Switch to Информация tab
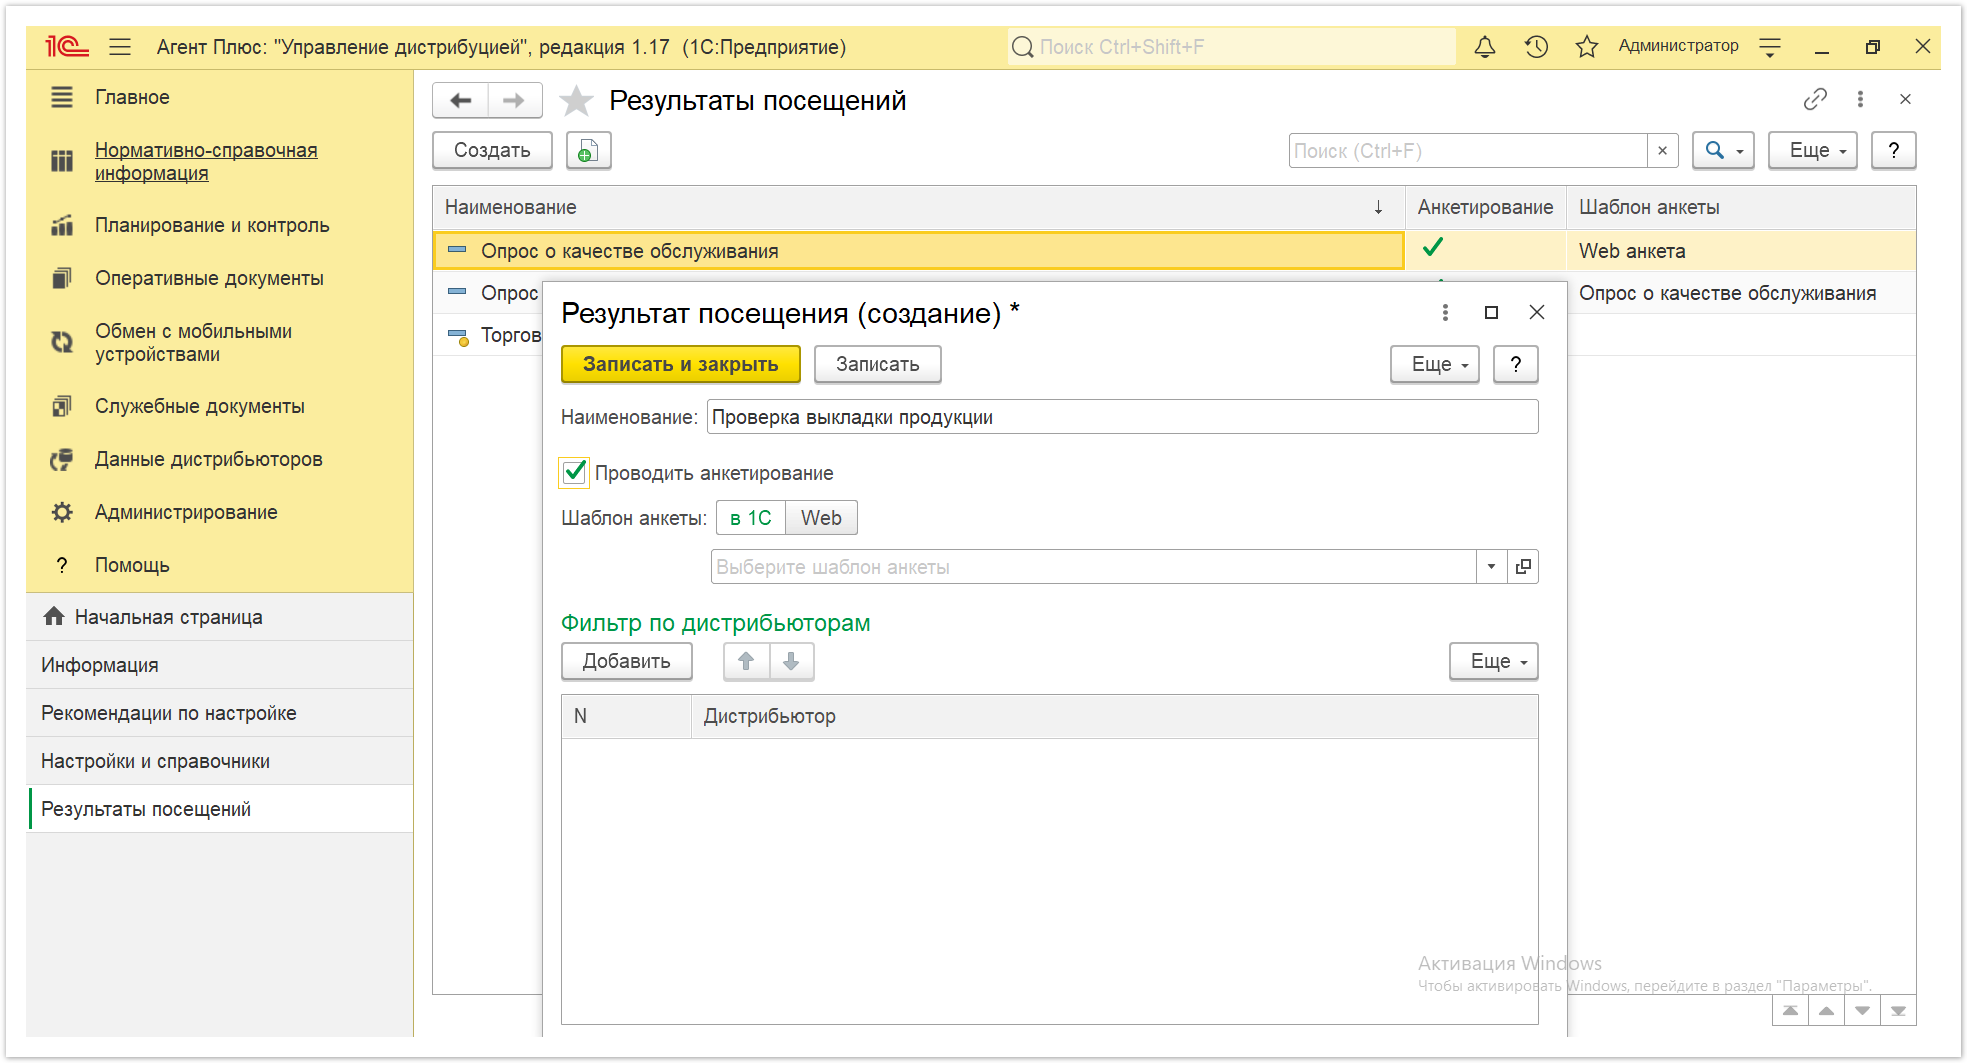This screenshot has width=1967, height=1063. pos(220,665)
